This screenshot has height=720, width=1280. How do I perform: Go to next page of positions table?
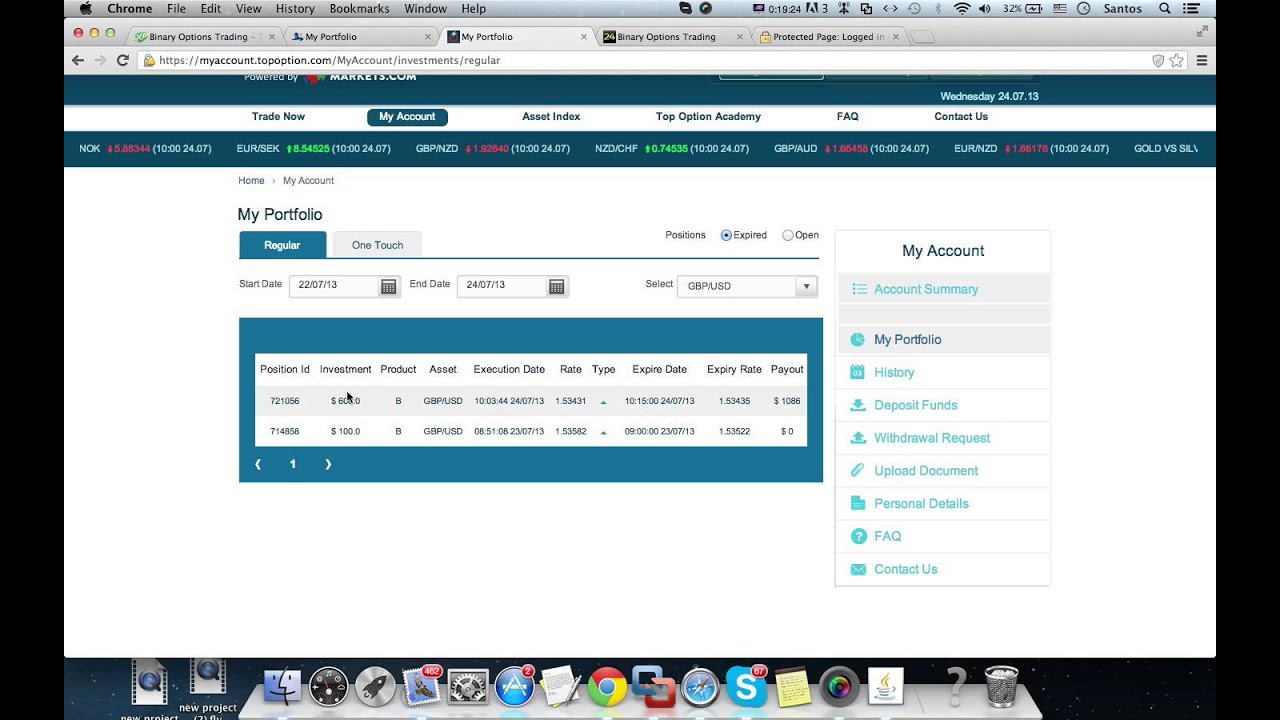point(327,464)
